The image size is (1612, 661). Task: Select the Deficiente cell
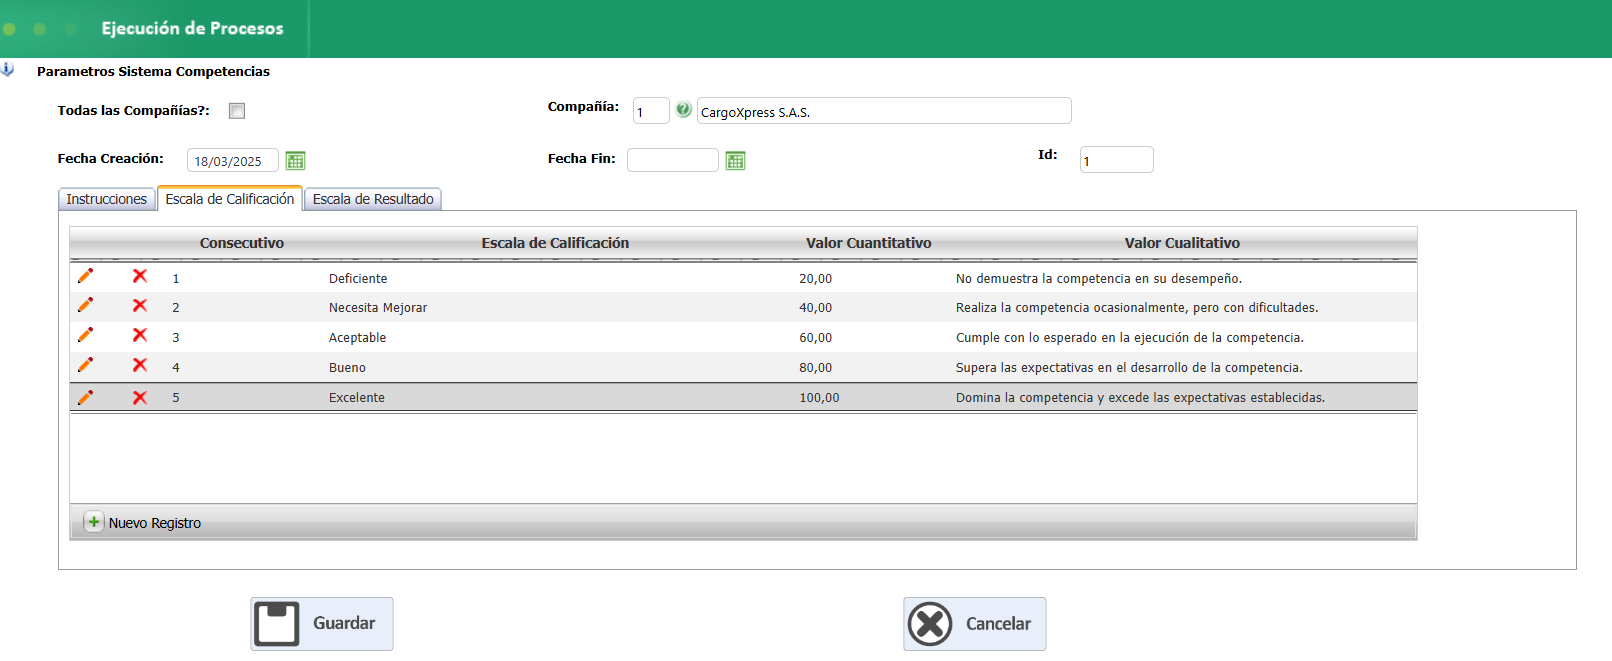[x=358, y=279]
